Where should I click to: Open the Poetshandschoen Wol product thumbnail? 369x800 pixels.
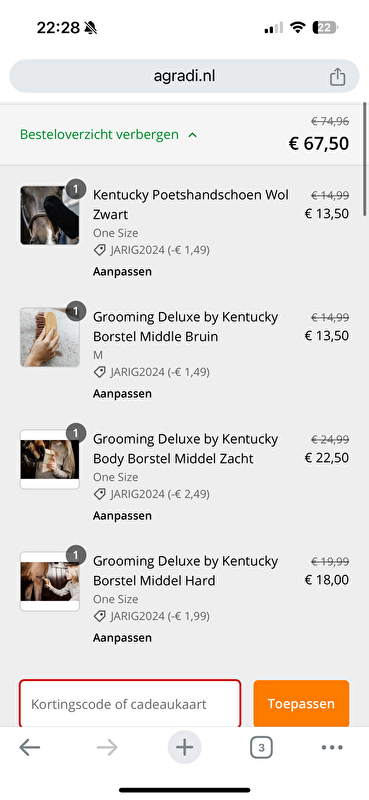pos(50,215)
